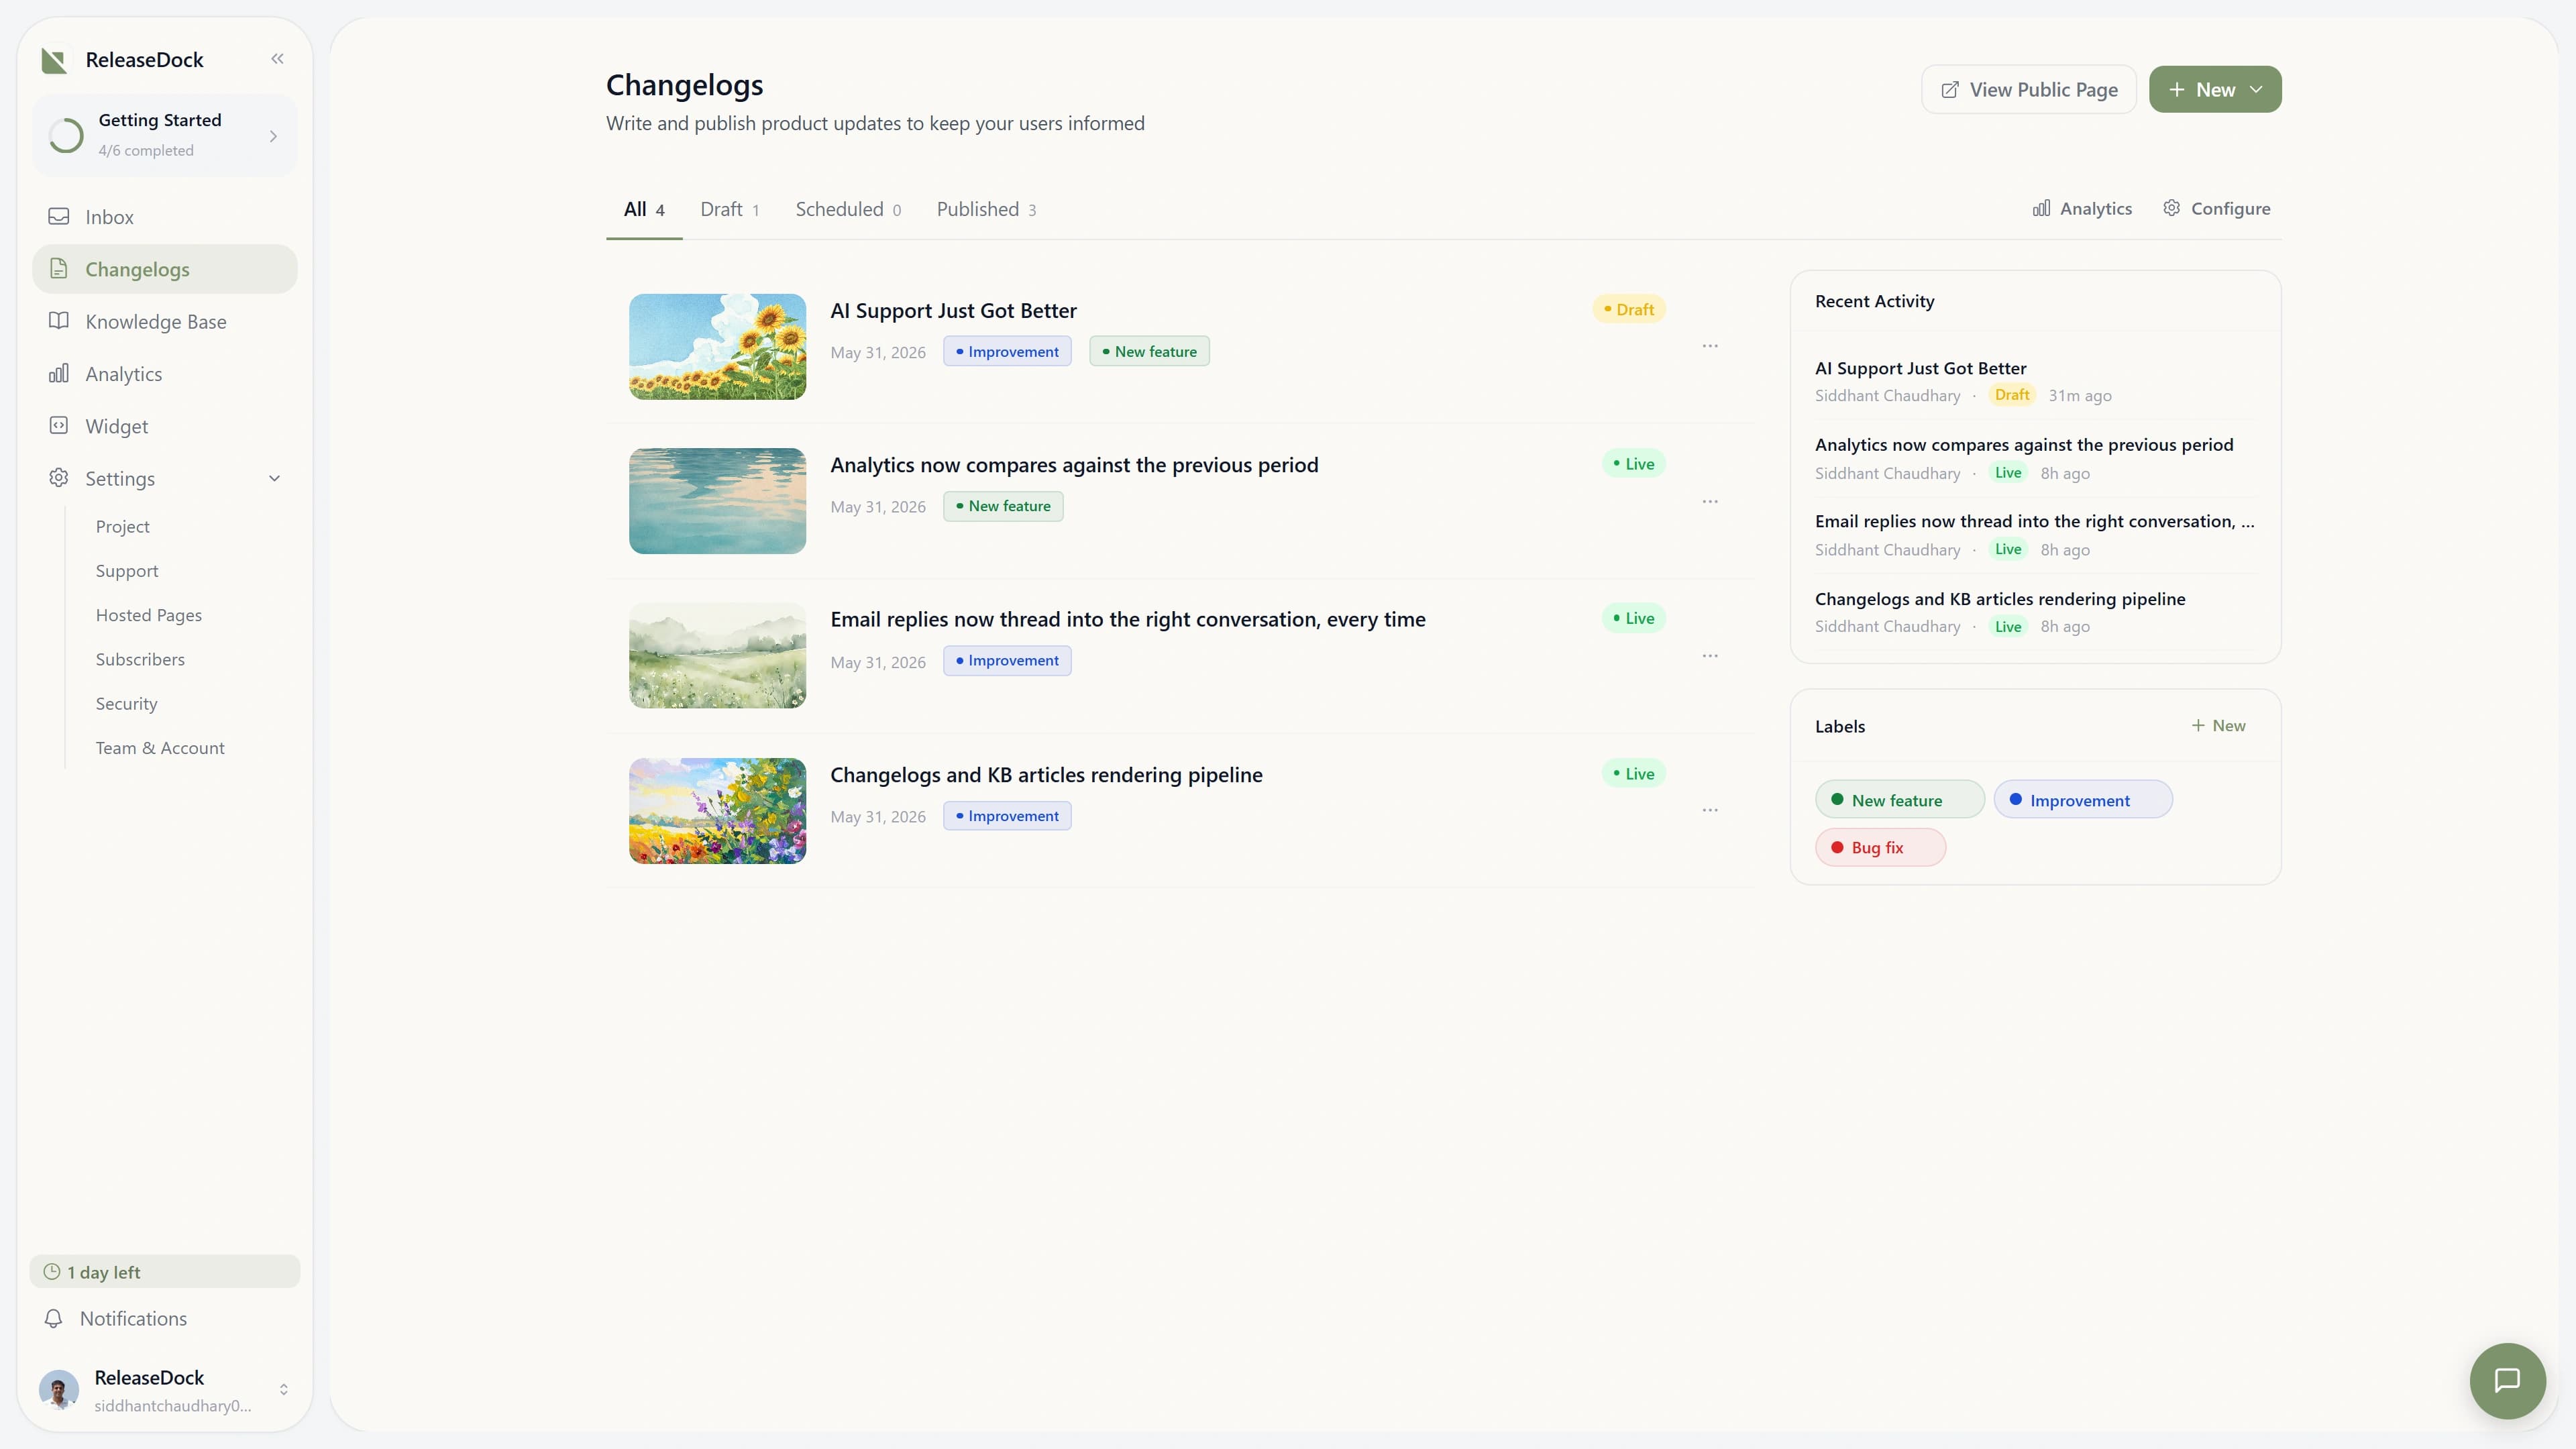Open Analytics now compares against previous period title
2576x1449 pixels.
pos(1074,465)
